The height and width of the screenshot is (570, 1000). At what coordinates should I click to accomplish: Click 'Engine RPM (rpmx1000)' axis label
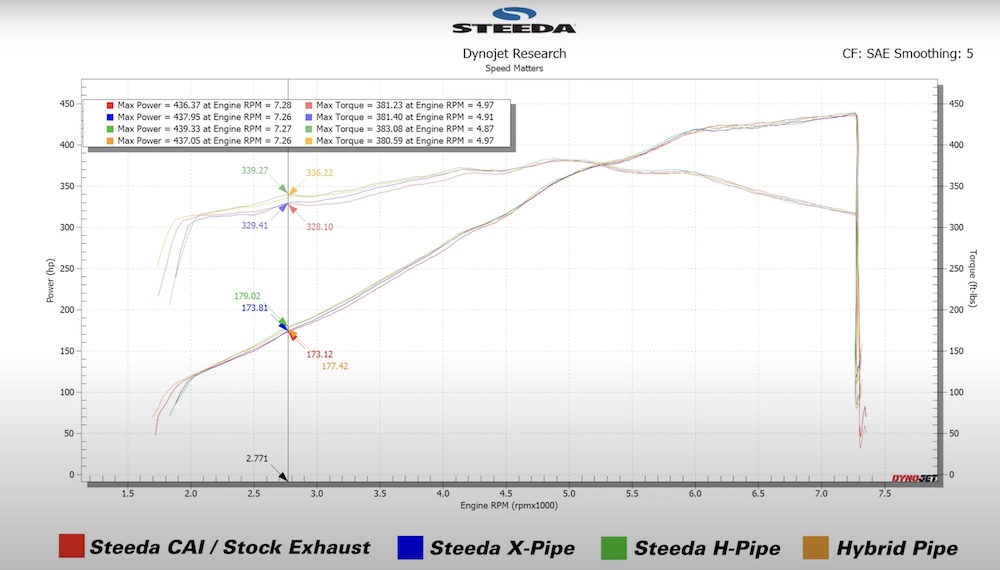click(x=509, y=506)
